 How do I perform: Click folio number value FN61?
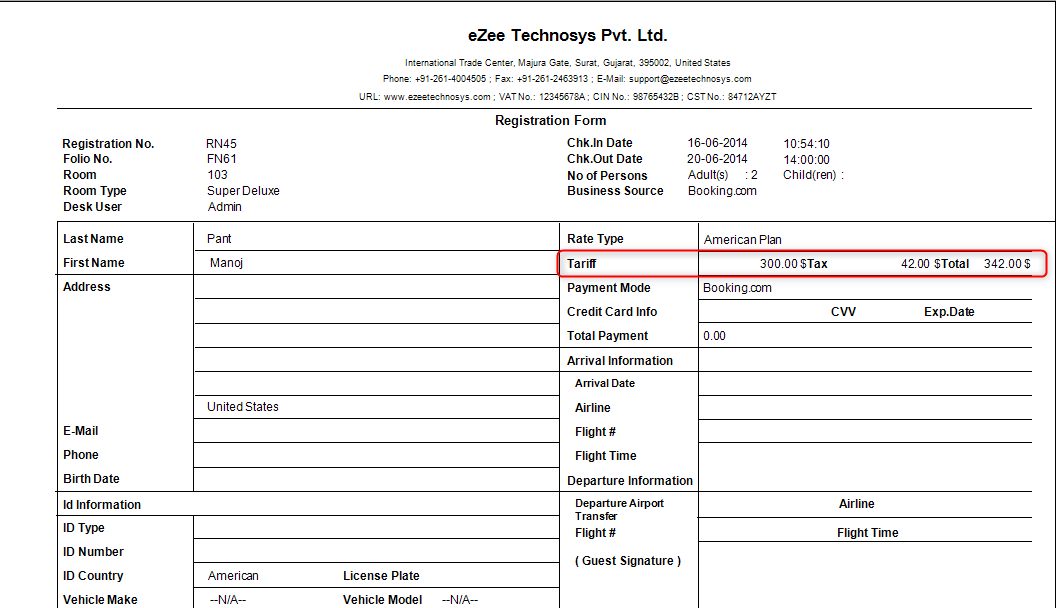[222, 159]
